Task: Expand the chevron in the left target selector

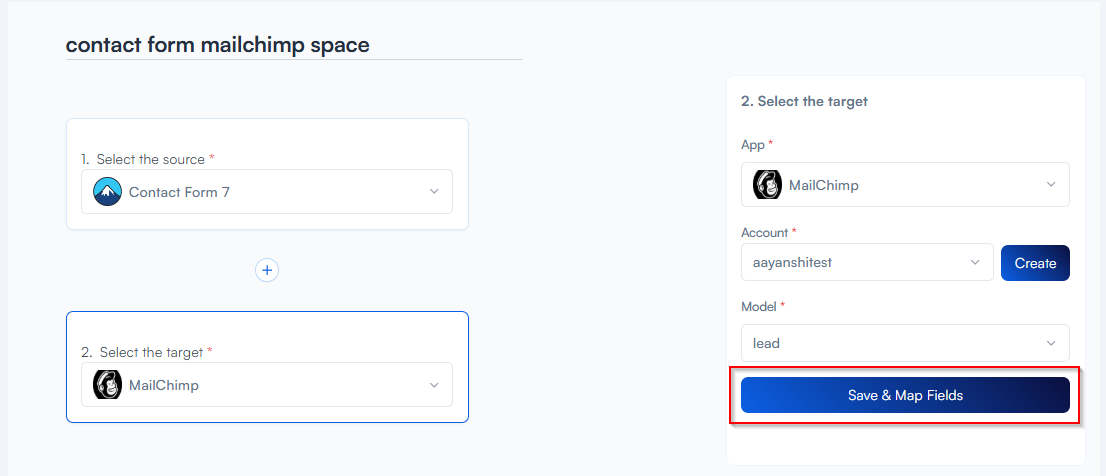Action: [x=433, y=385]
